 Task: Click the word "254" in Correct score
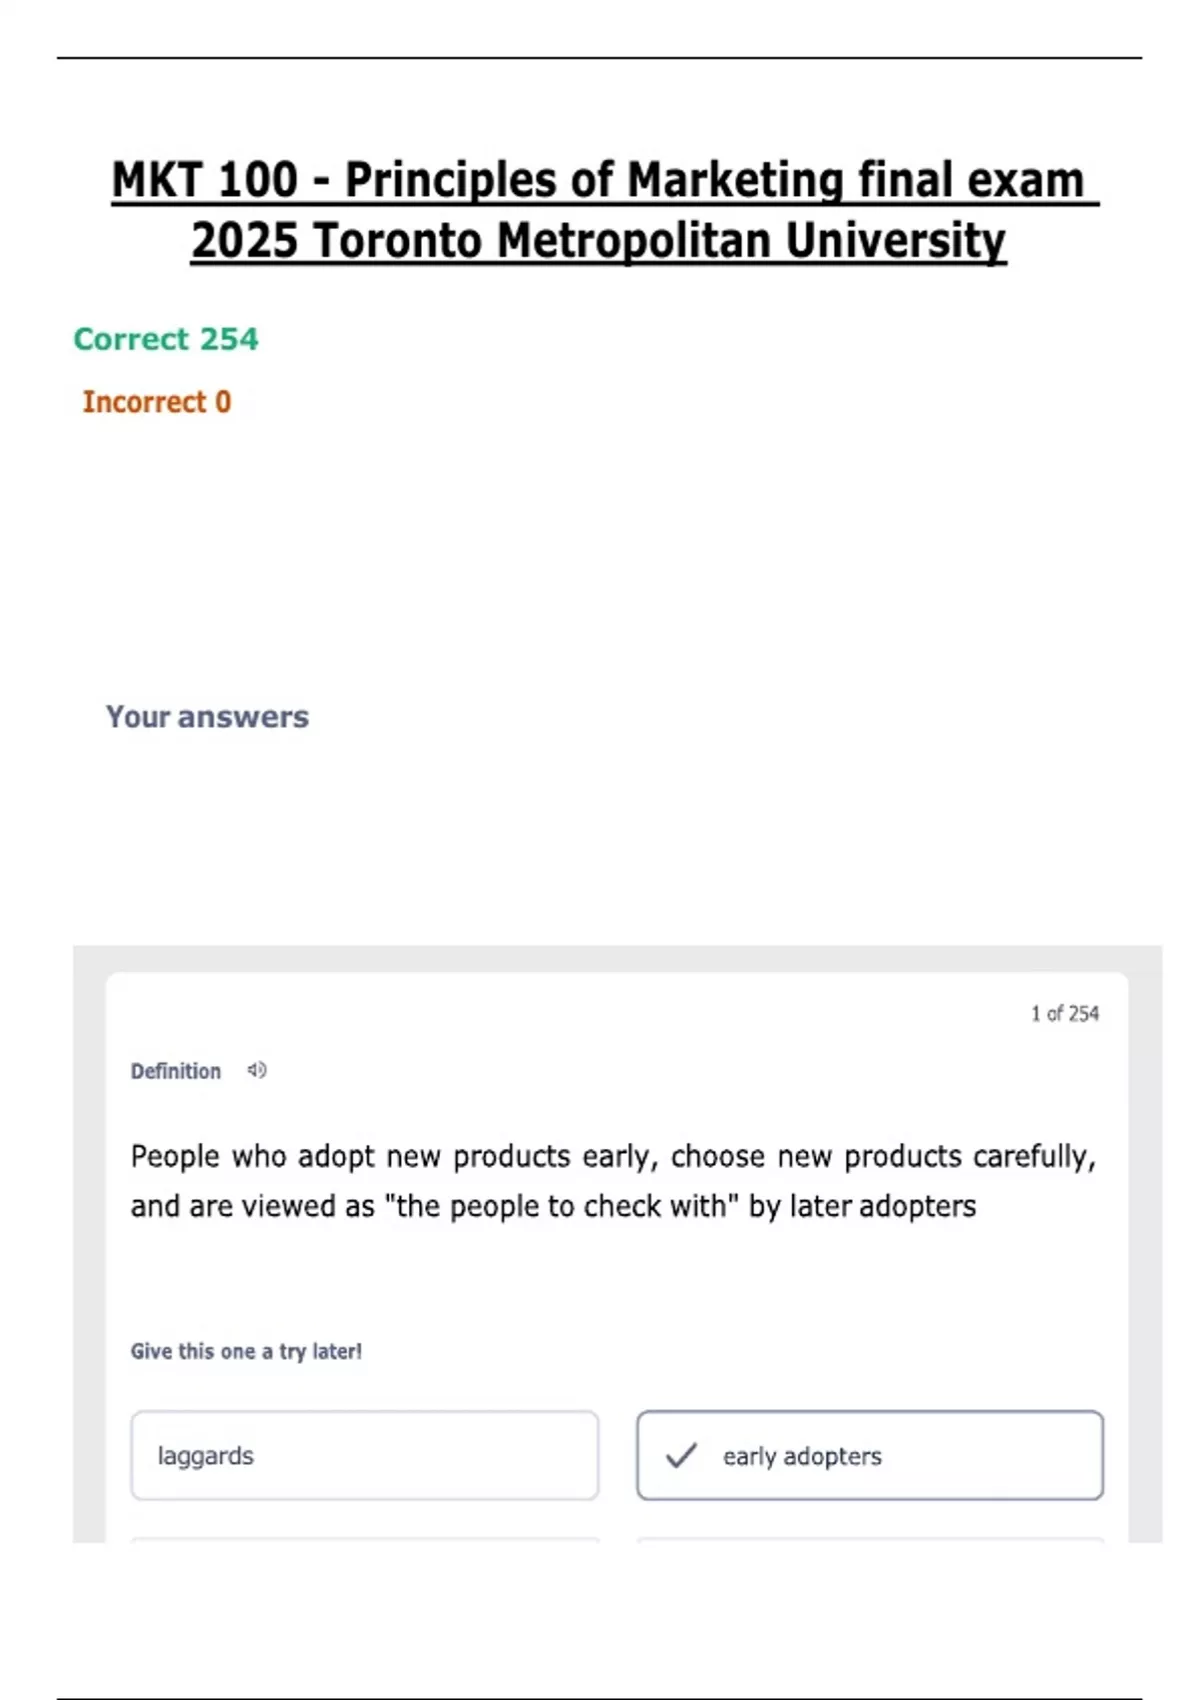[x=229, y=339]
